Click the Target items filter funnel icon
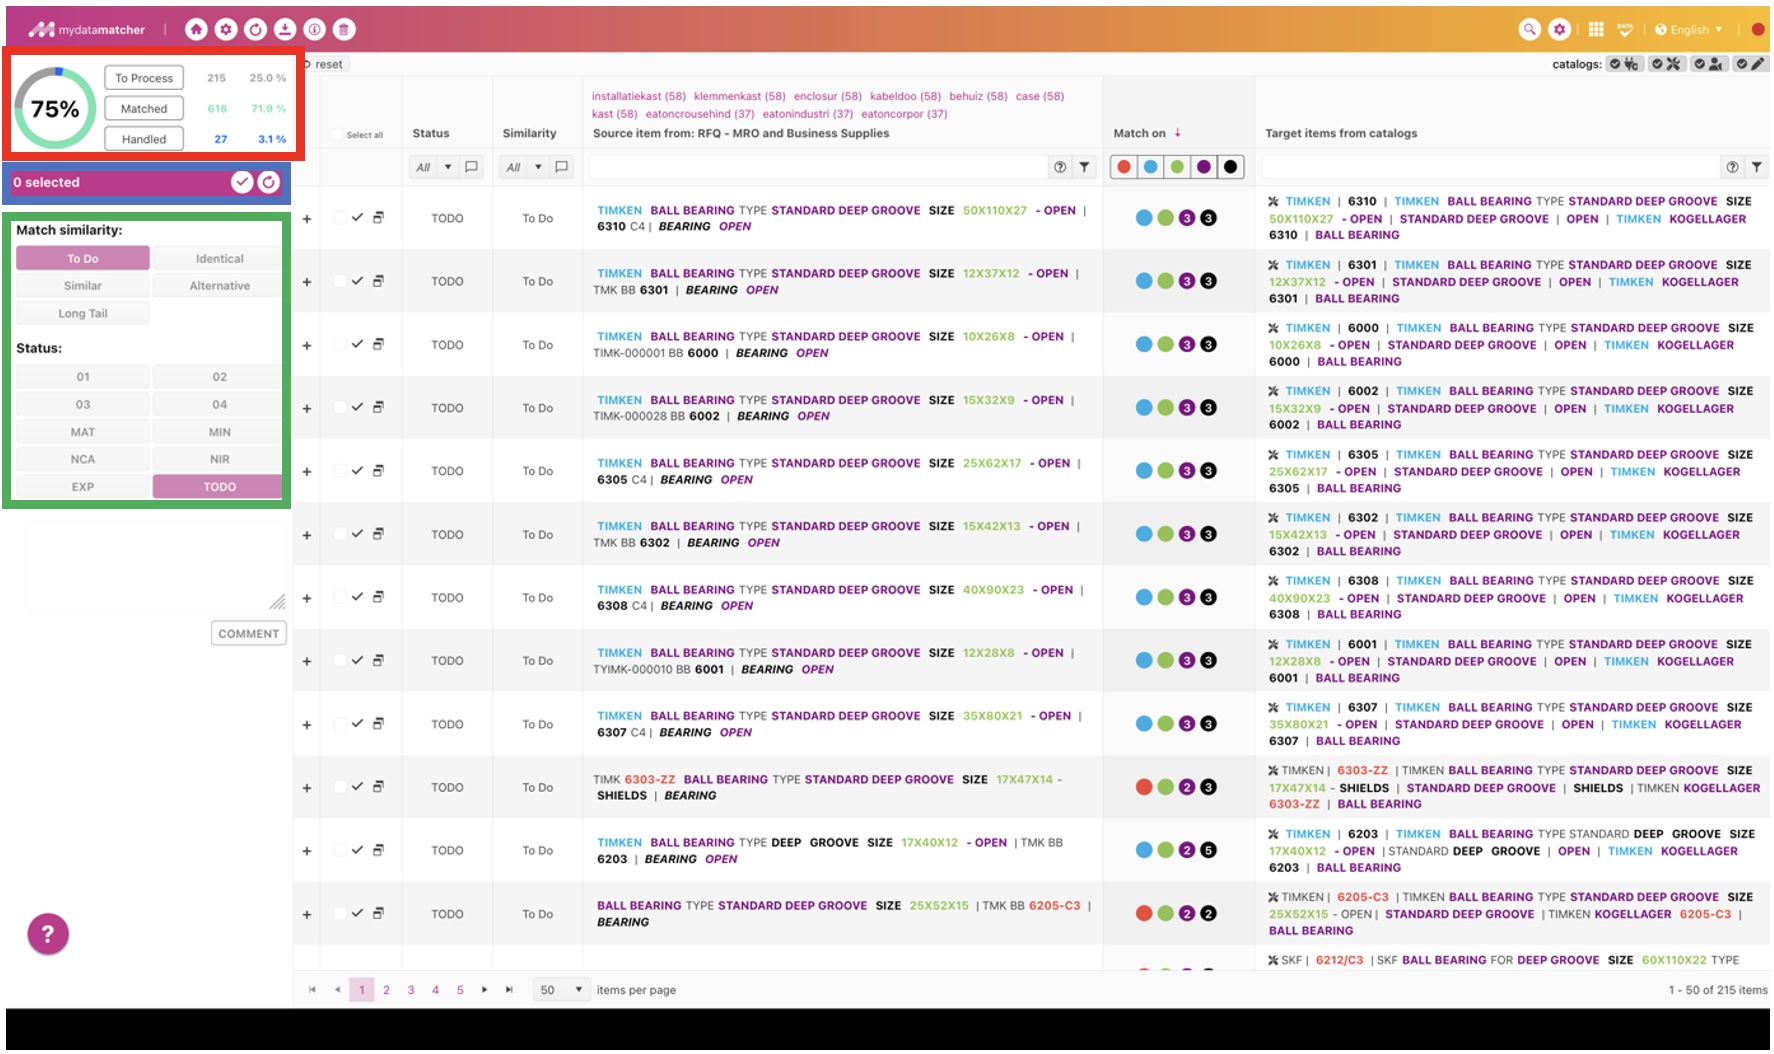 1757,167
